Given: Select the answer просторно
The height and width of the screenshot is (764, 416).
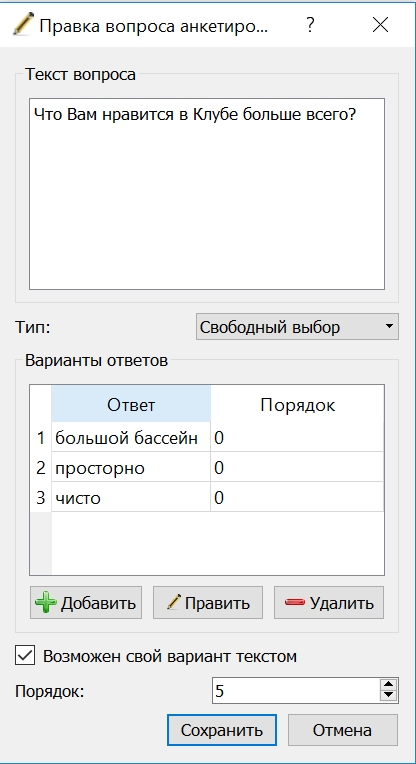Looking at the screenshot, I should (x=131, y=468).
